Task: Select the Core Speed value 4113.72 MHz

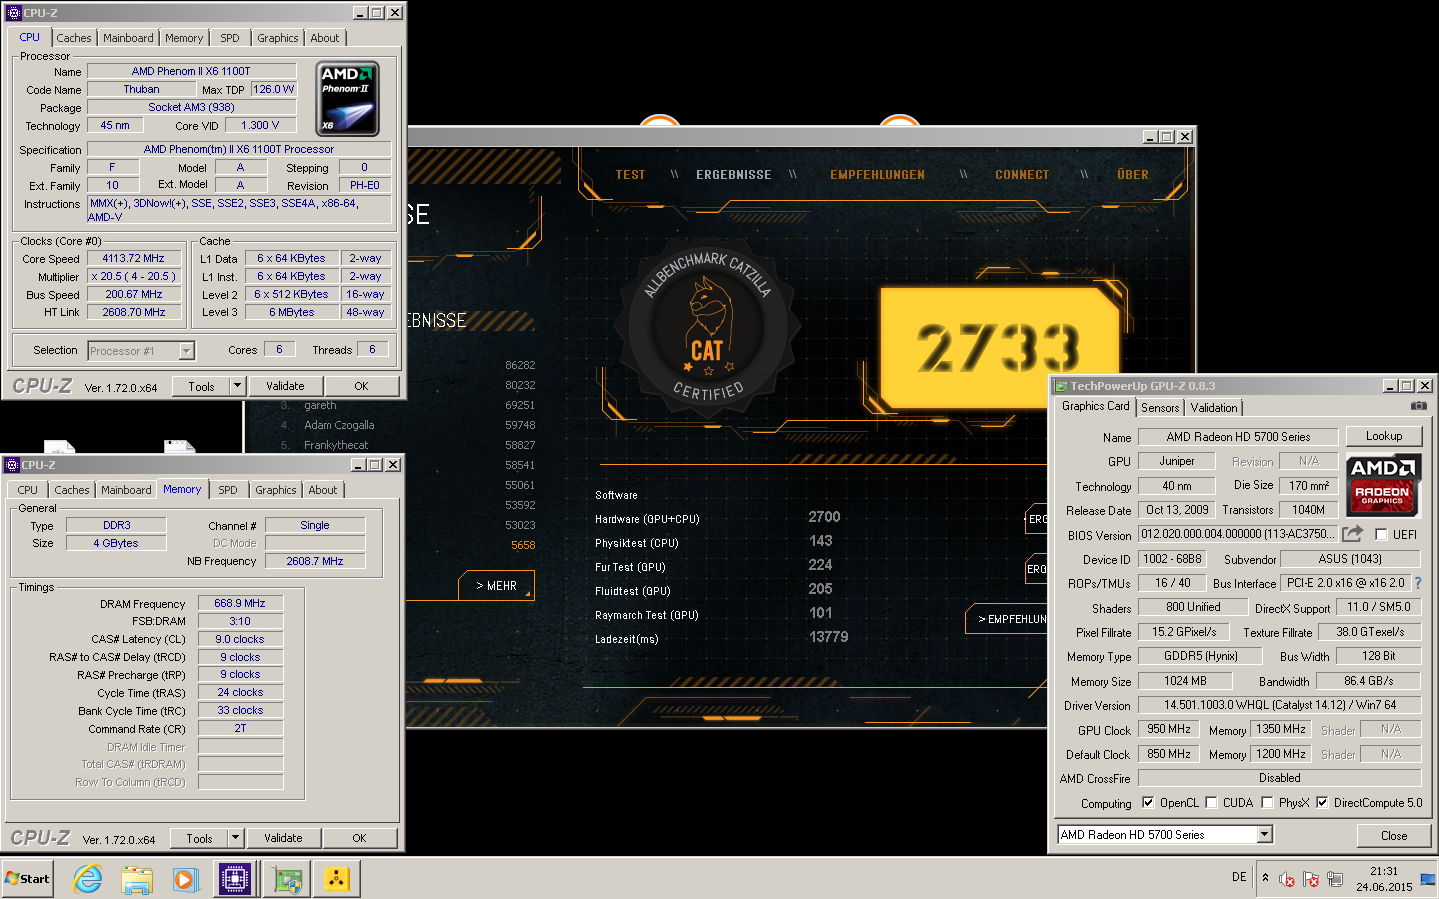Action: 133,258
